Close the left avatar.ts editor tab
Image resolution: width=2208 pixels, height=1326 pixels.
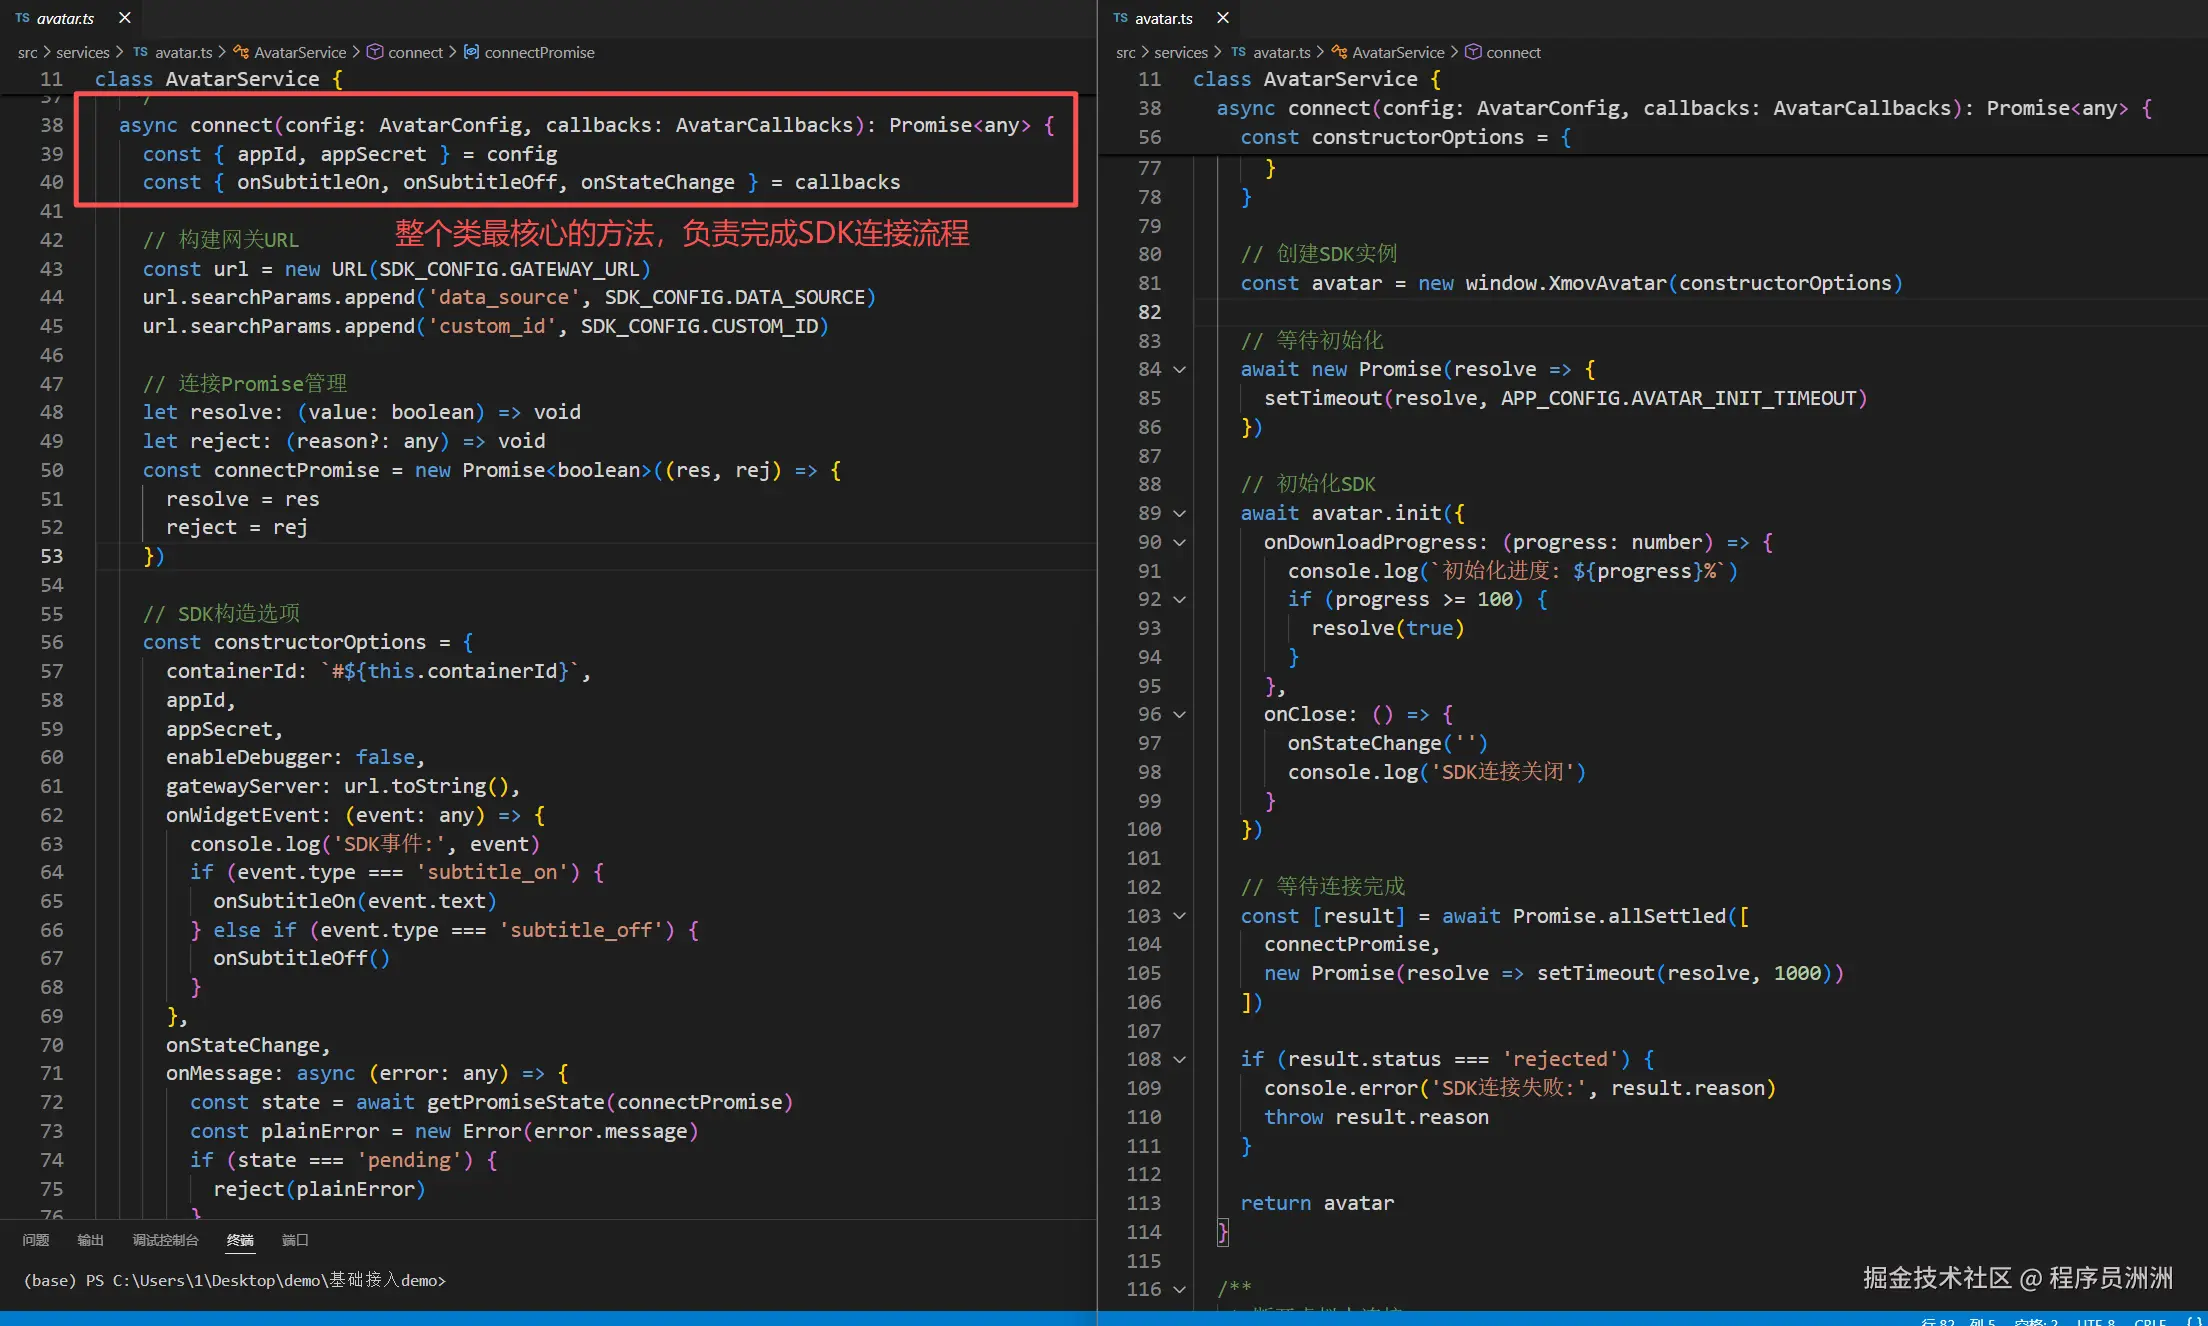point(125,18)
